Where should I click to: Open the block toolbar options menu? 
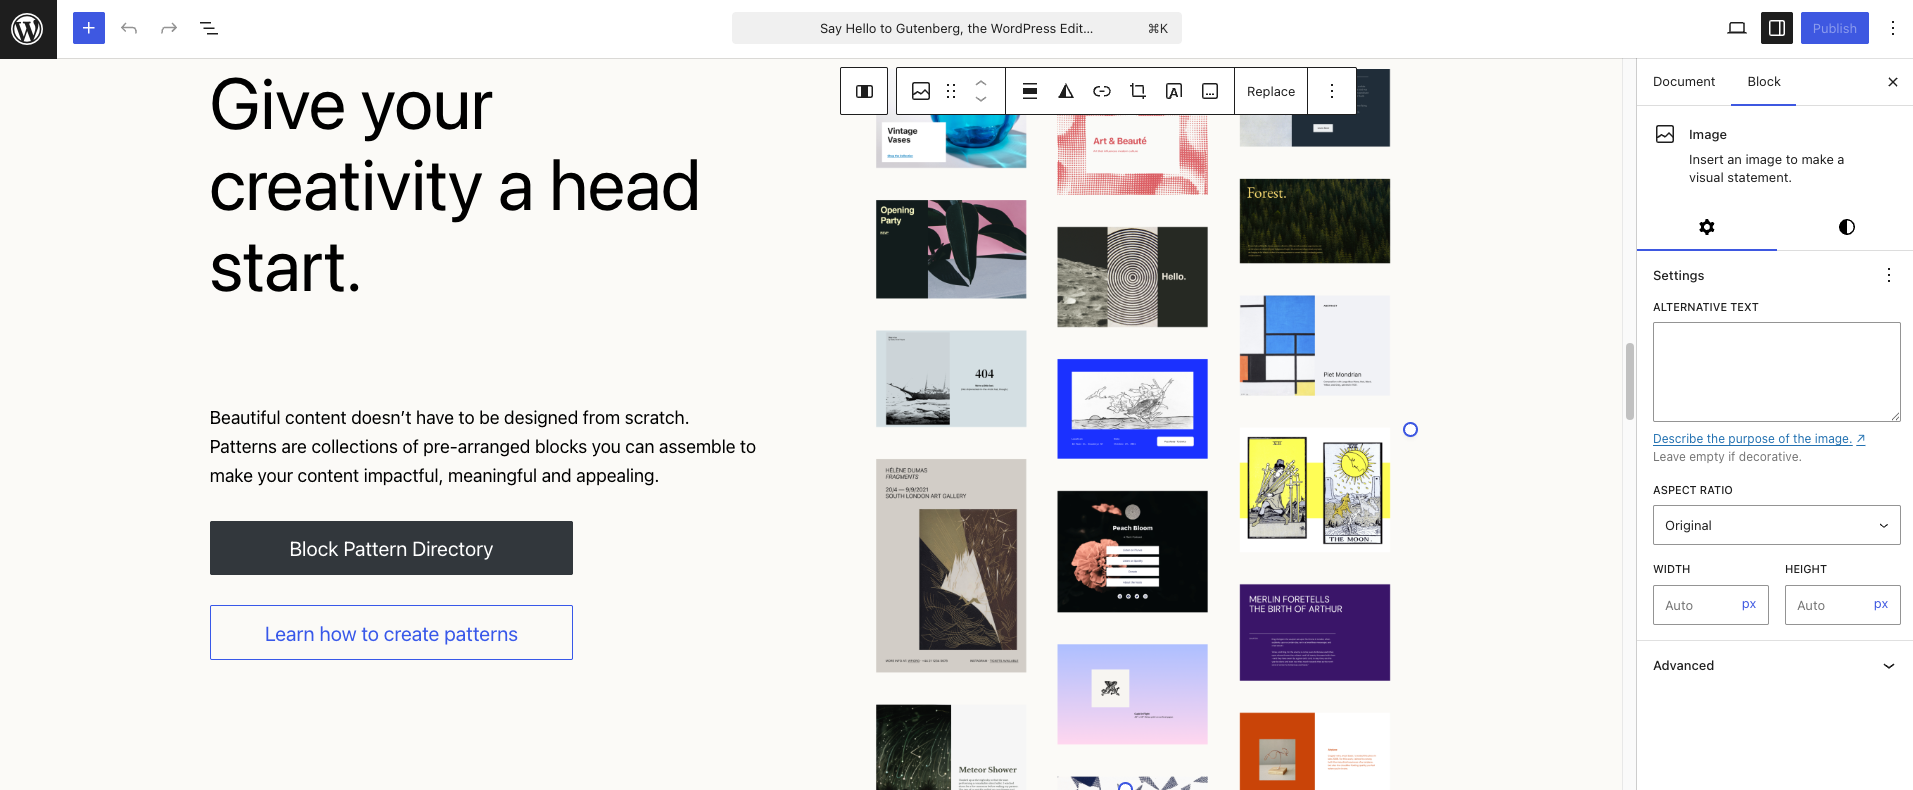click(1332, 91)
